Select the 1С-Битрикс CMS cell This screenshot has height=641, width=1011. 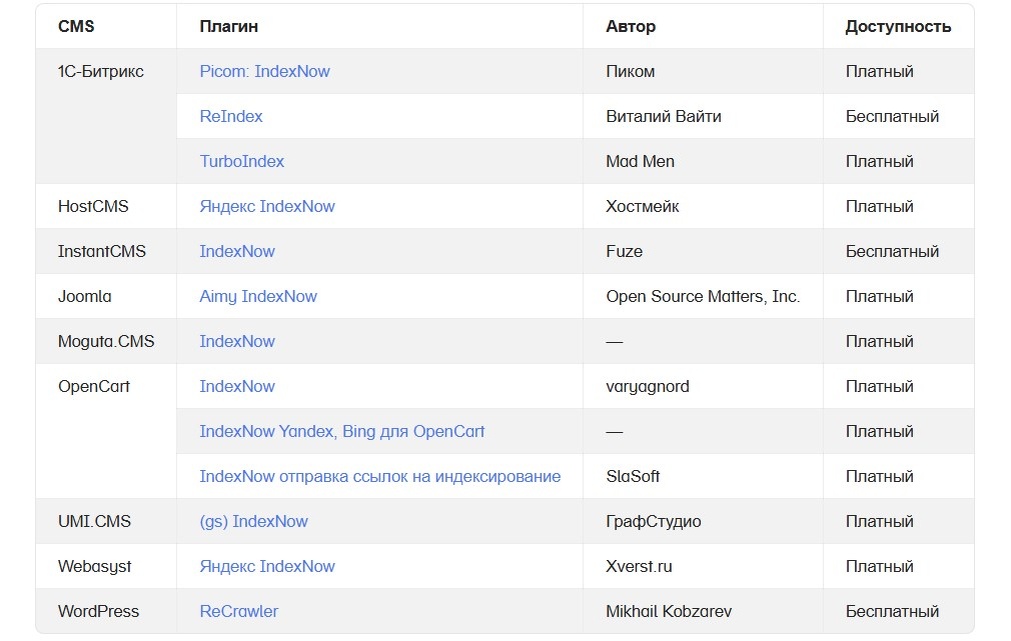pos(101,72)
